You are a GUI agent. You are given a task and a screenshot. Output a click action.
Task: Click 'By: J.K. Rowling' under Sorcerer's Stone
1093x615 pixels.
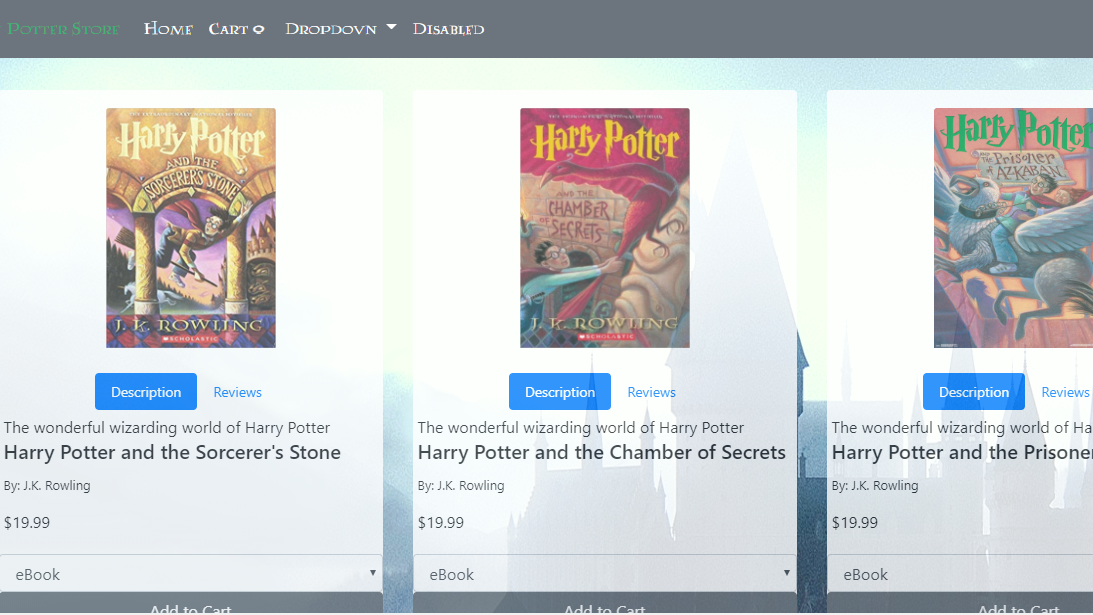click(47, 485)
